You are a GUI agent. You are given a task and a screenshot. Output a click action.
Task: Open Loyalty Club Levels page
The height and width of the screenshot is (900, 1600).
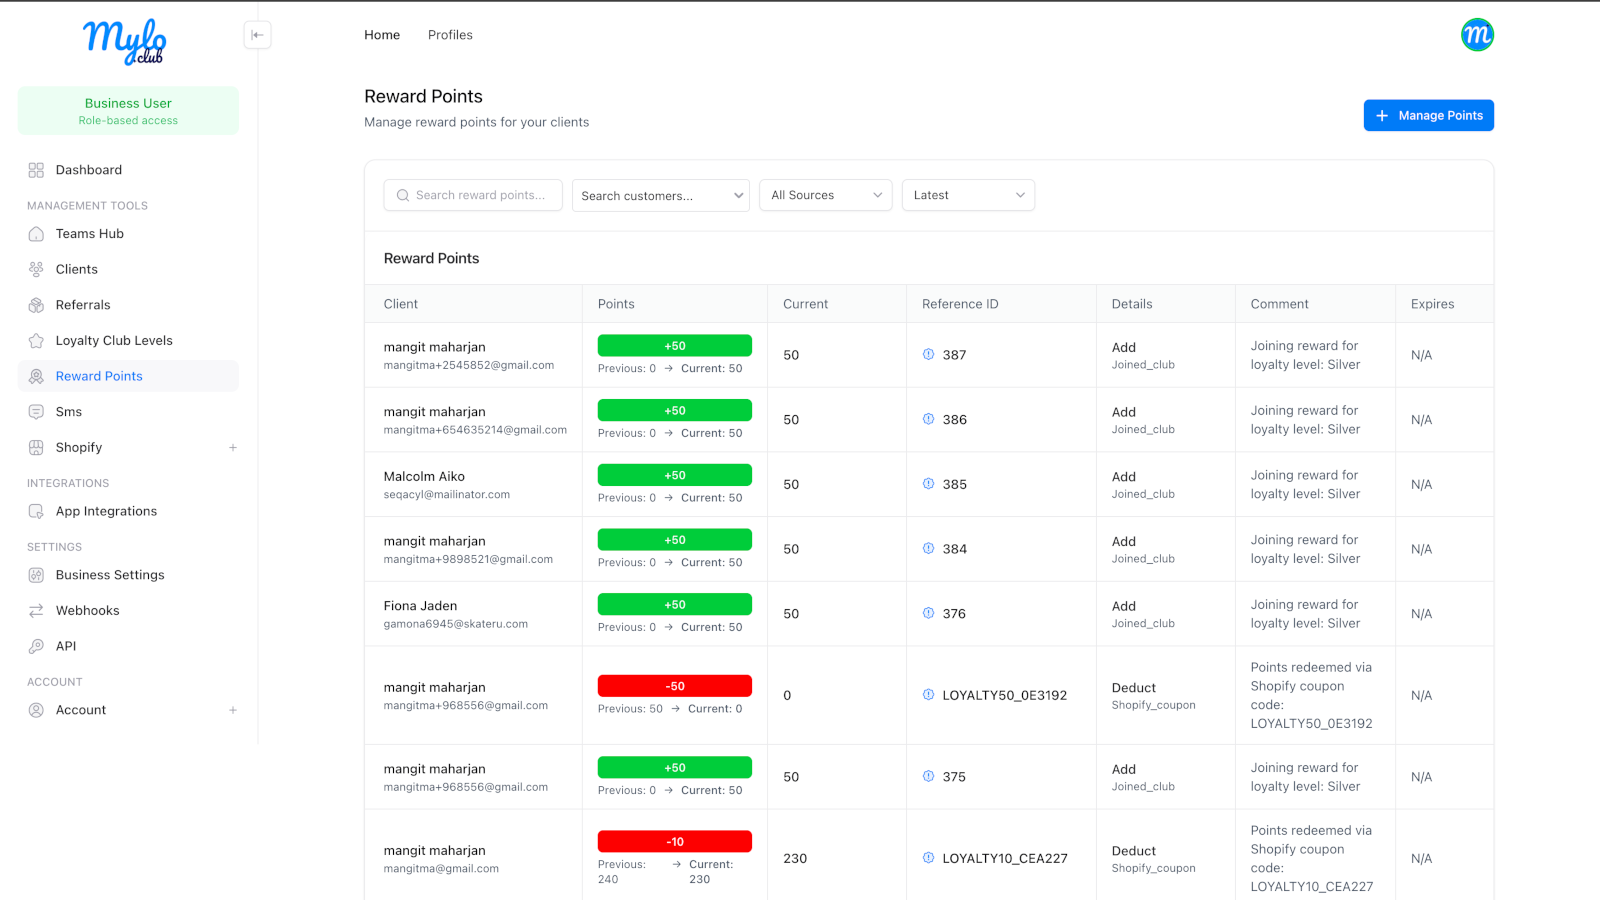click(x=114, y=341)
